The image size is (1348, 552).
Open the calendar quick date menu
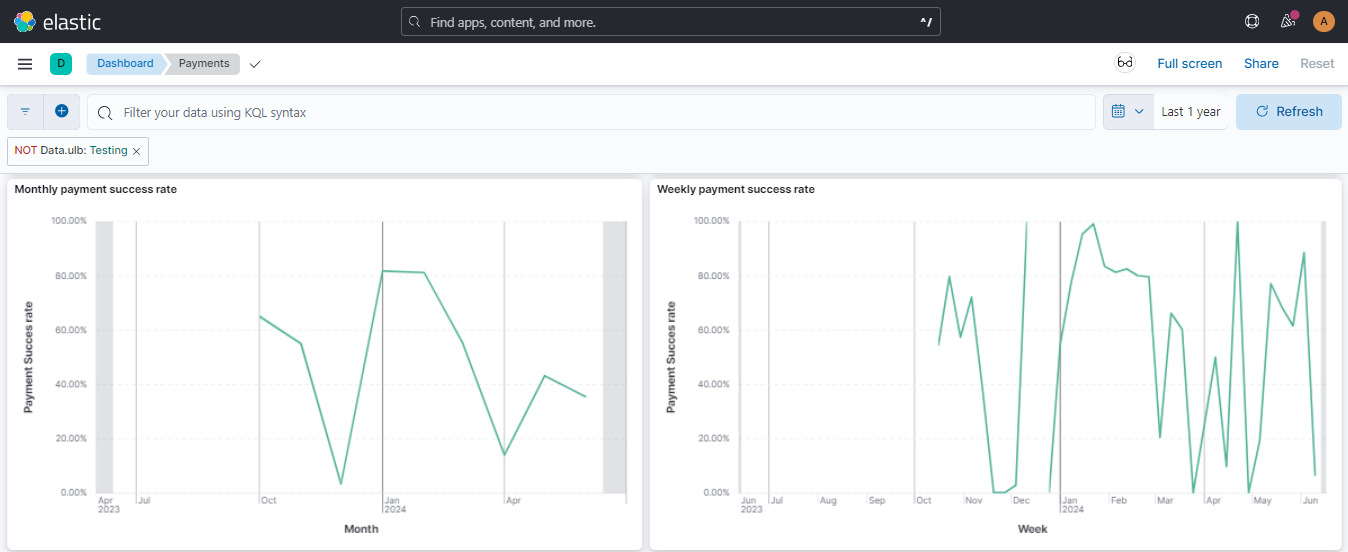(1128, 112)
